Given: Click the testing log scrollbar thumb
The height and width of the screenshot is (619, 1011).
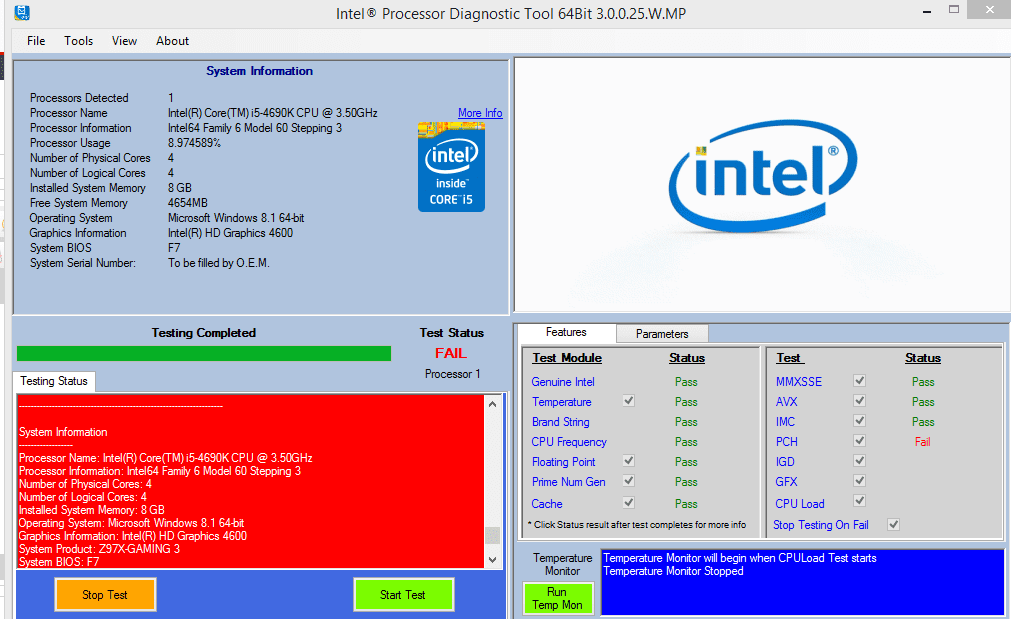Looking at the screenshot, I should tap(493, 535).
